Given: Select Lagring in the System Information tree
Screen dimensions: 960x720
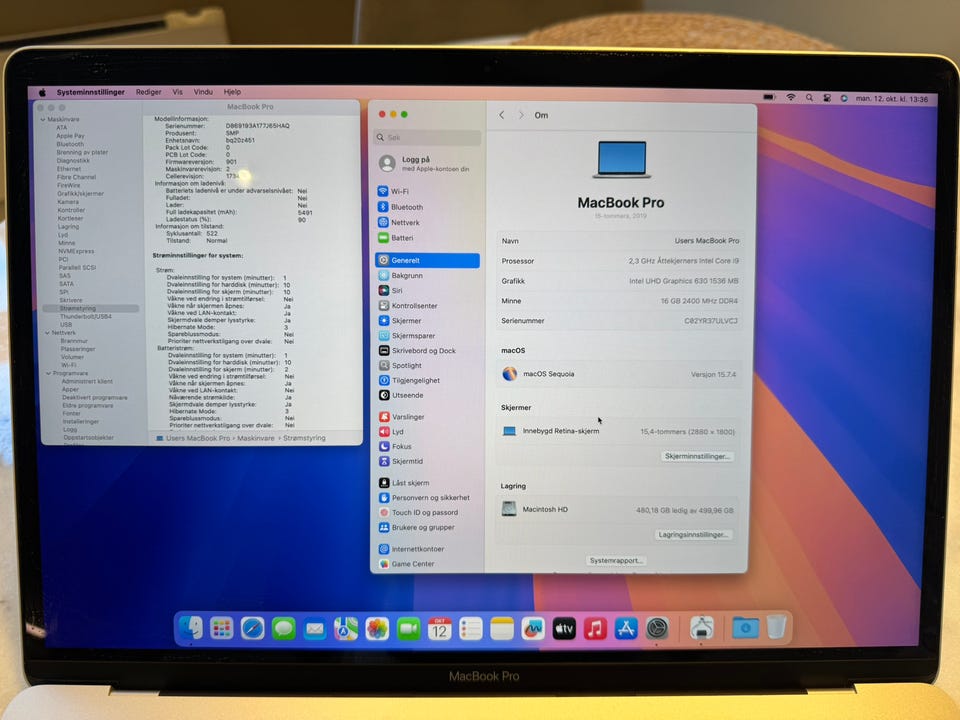Looking at the screenshot, I should coord(69,227).
